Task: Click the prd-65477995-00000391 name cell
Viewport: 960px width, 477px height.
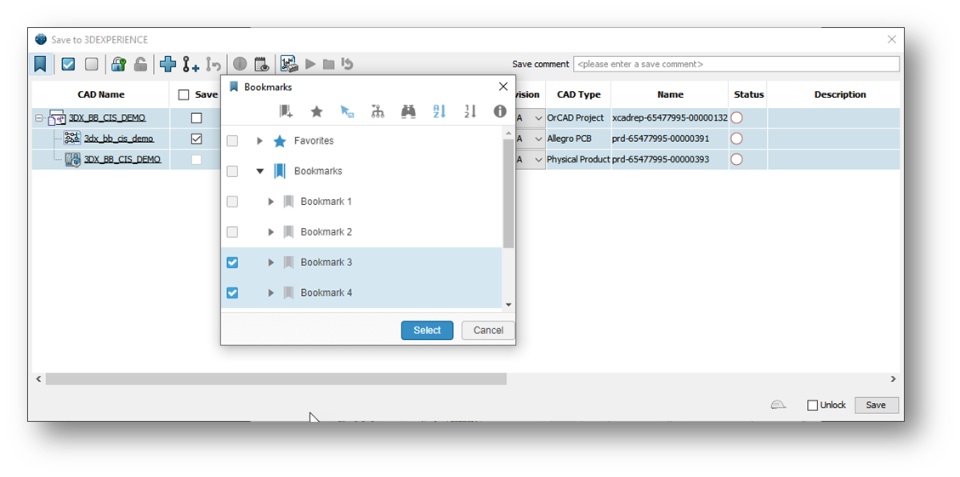Action: click(670, 139)
